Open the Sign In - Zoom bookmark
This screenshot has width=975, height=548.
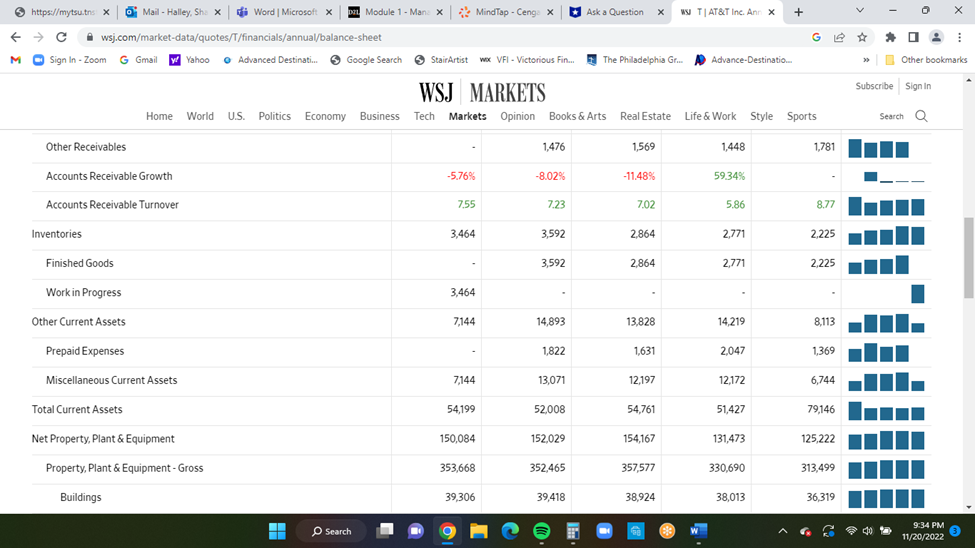(70, 60)
